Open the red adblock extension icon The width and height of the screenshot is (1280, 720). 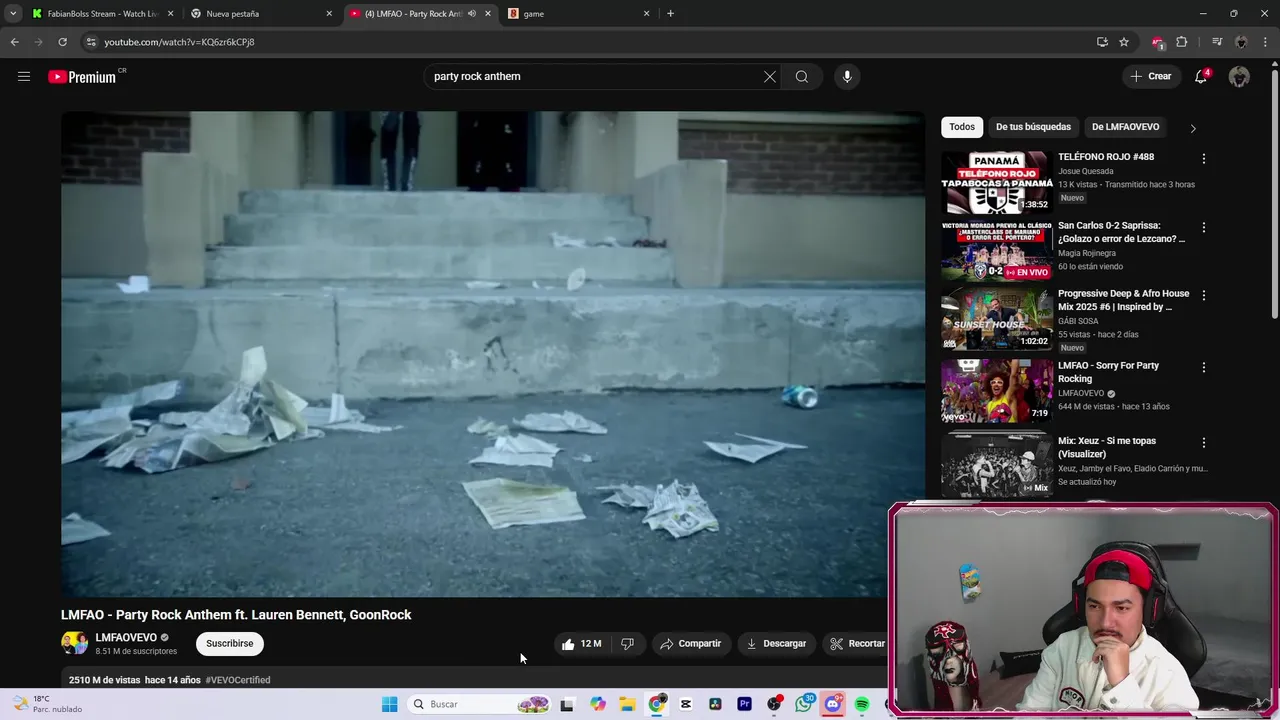coord(1158,42)
